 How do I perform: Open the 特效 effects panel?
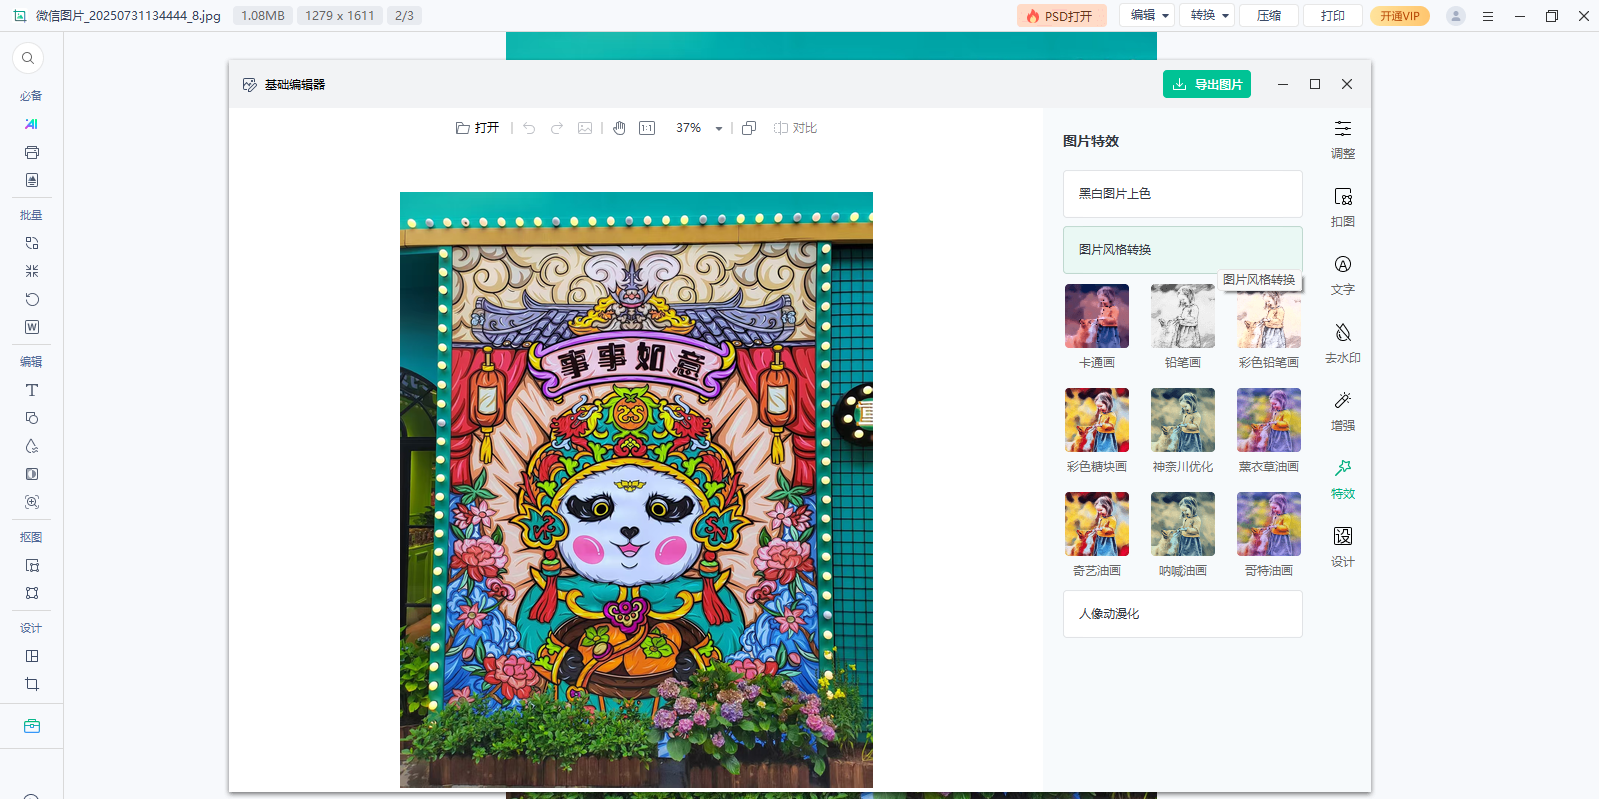[x=1343, y=479]
